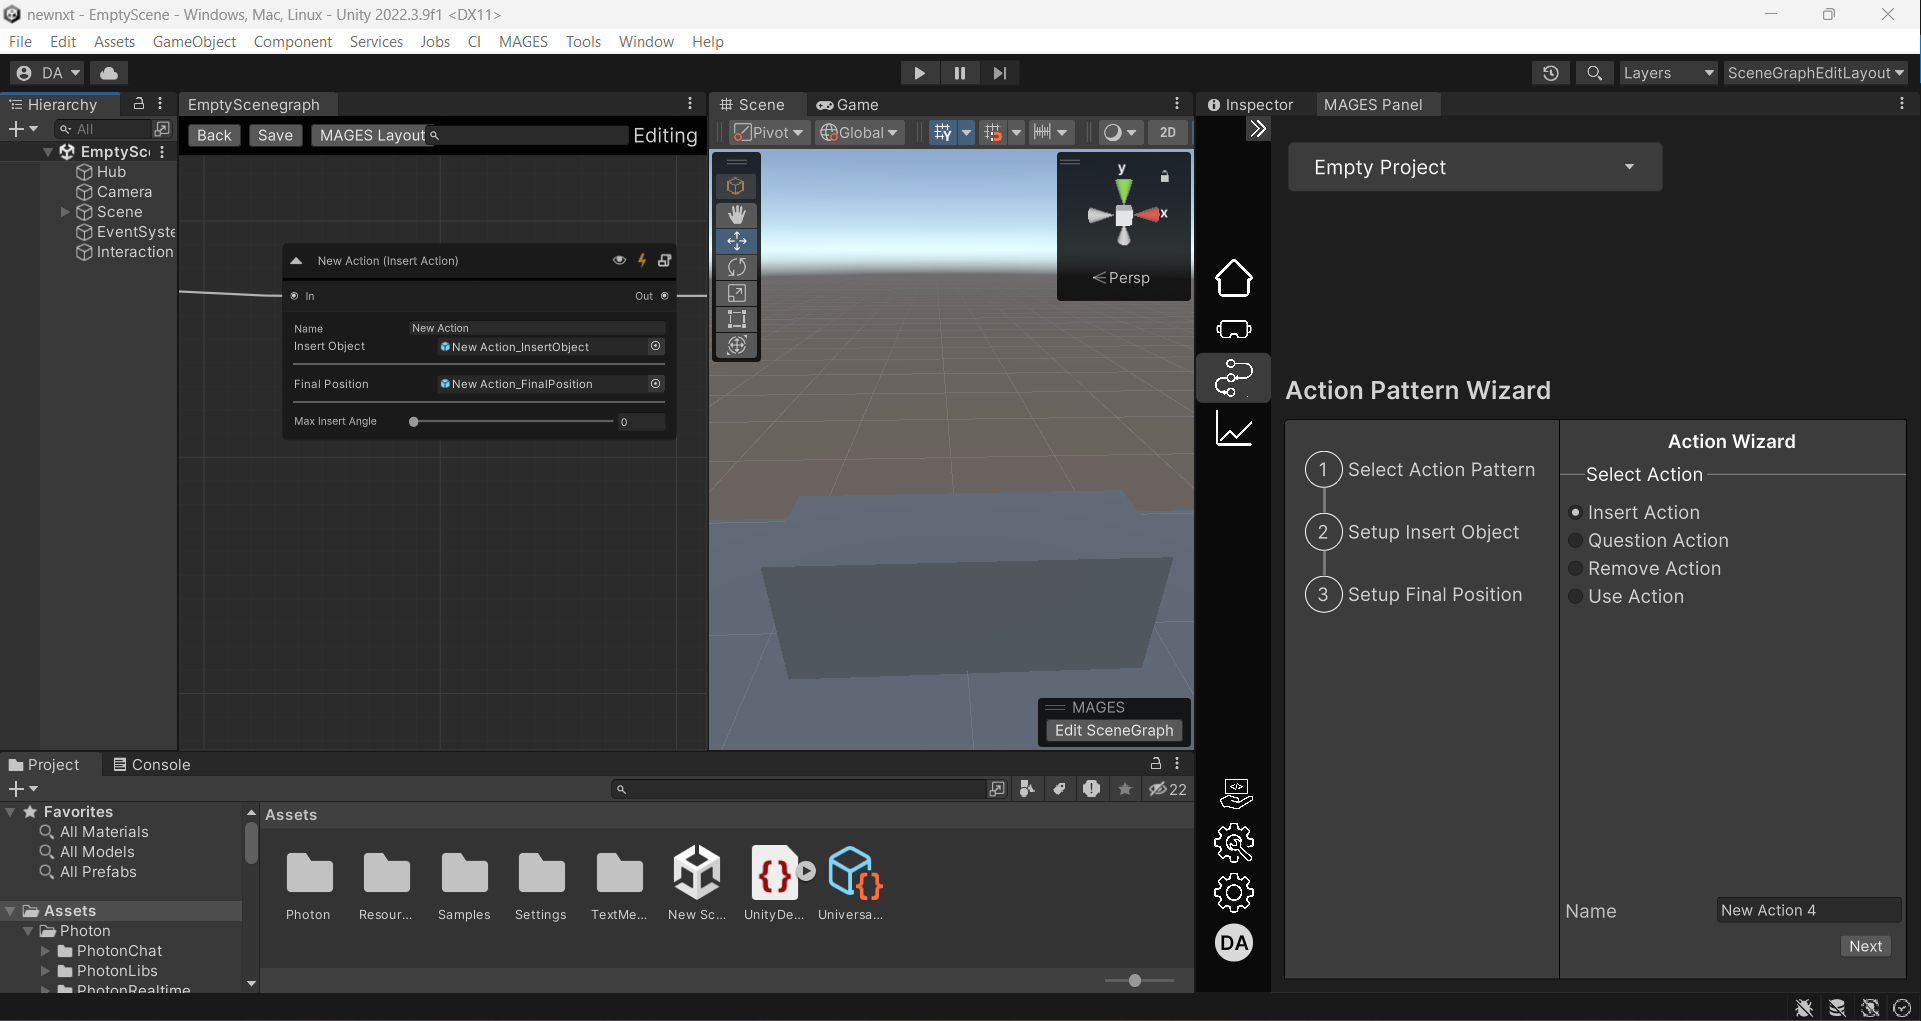
Task: Select the Remove Action radio option
Action: coord(1576,568)
